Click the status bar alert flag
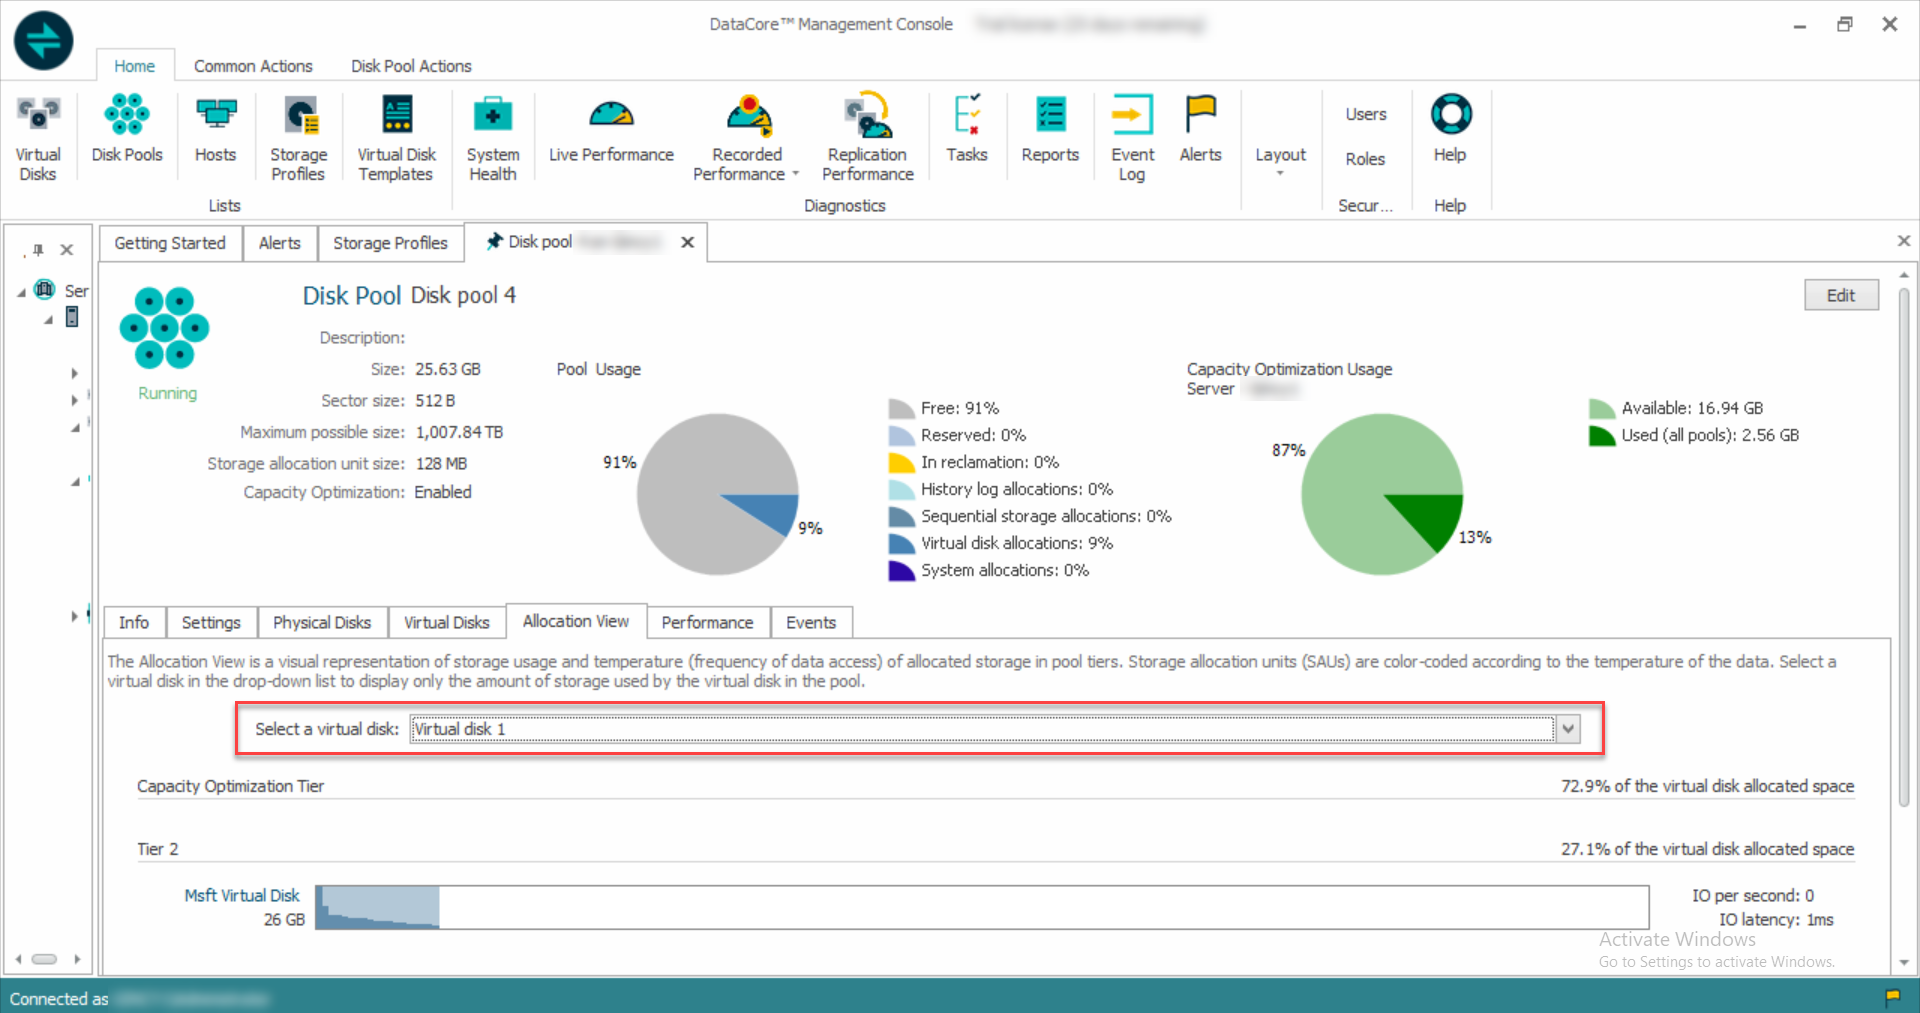 1892,997
